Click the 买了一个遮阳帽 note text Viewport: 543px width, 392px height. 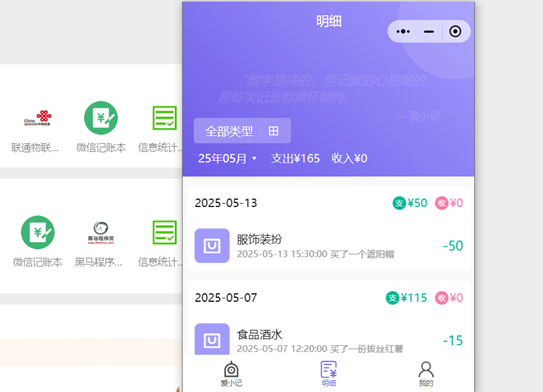tap(362, 255)
